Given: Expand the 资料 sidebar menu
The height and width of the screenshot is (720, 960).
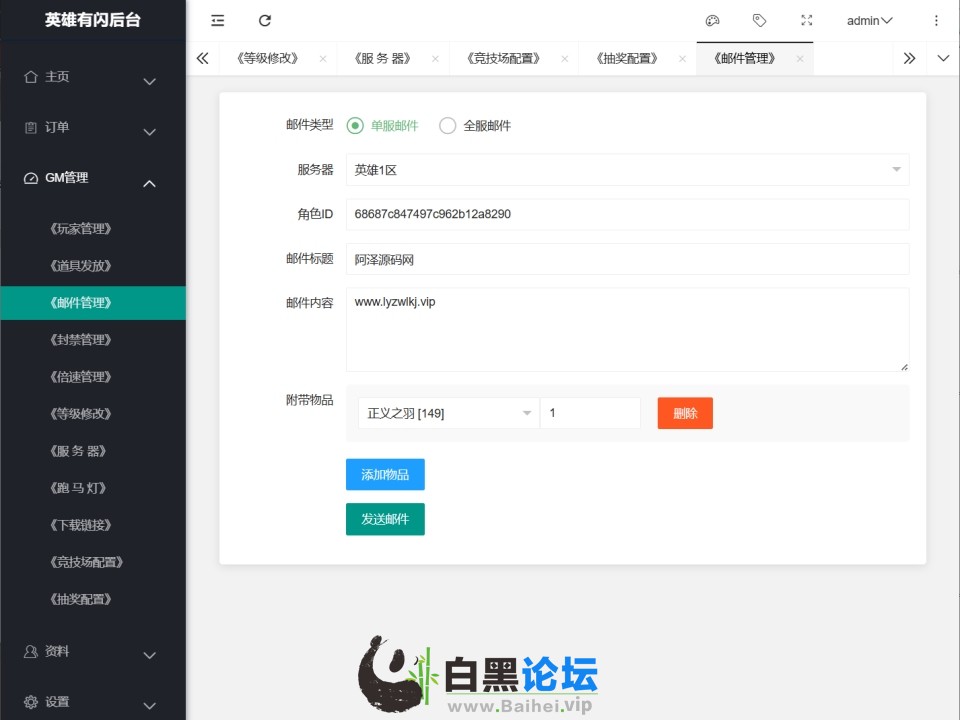Looking at the screenshot, I should pyautogui.click(x=93, y=651).
